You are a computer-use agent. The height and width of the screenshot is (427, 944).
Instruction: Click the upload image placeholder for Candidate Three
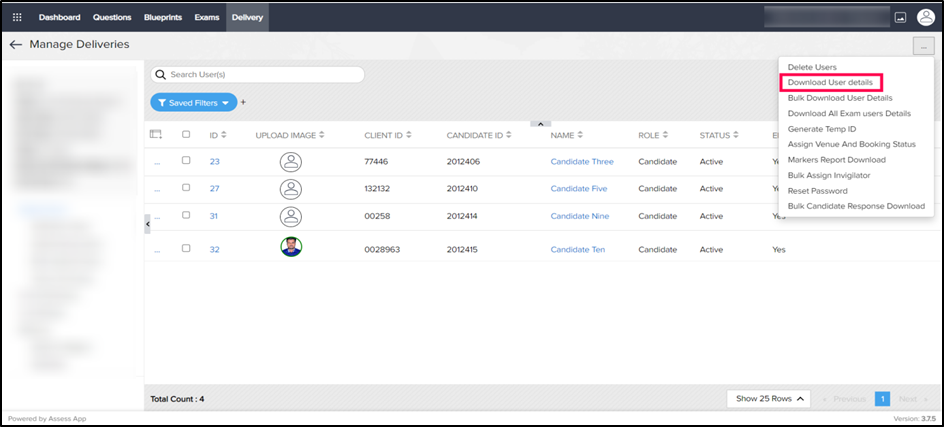pyautogui.click(x=291, y=161)
